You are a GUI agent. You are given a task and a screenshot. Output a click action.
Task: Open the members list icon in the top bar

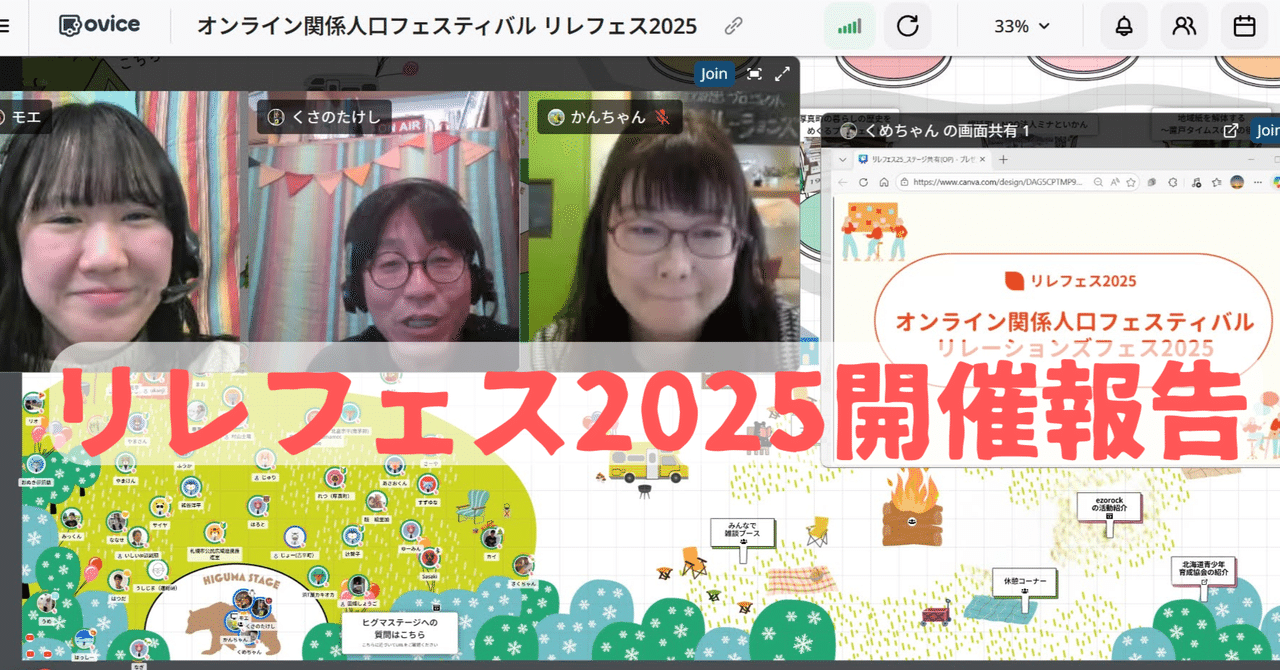tap(1183, 26)
